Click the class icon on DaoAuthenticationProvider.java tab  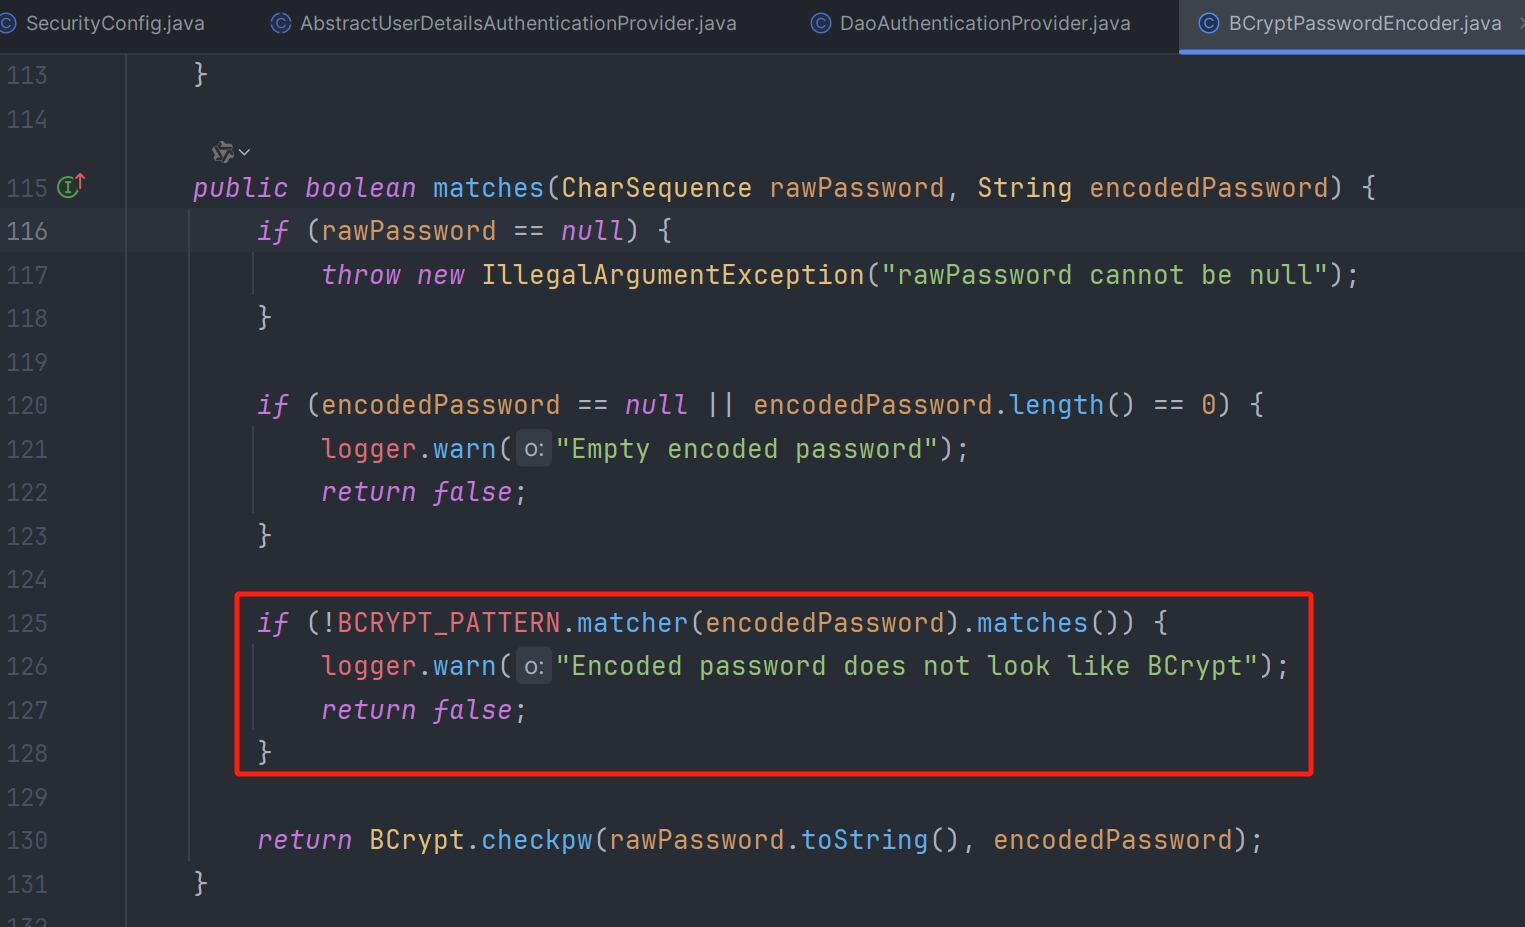[820, 23]
